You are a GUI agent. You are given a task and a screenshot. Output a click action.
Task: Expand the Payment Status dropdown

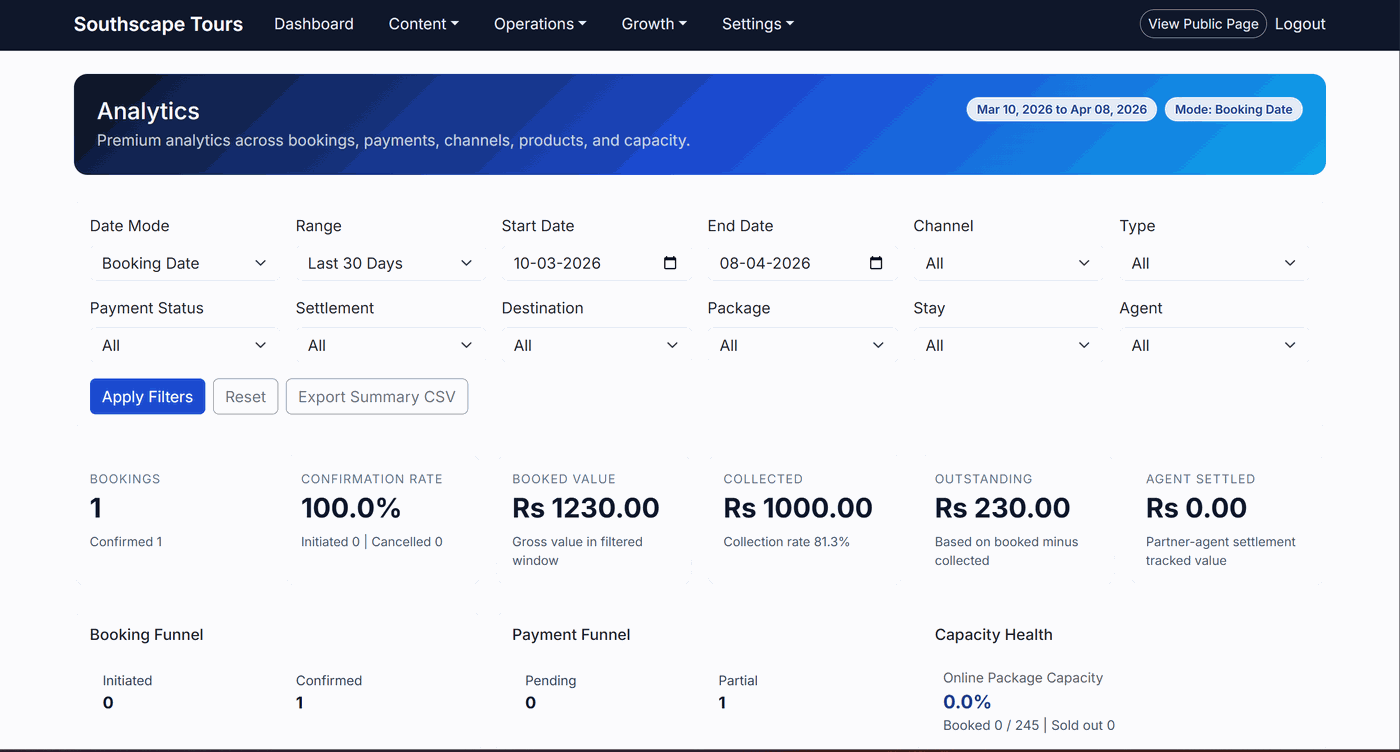[184, 345]
